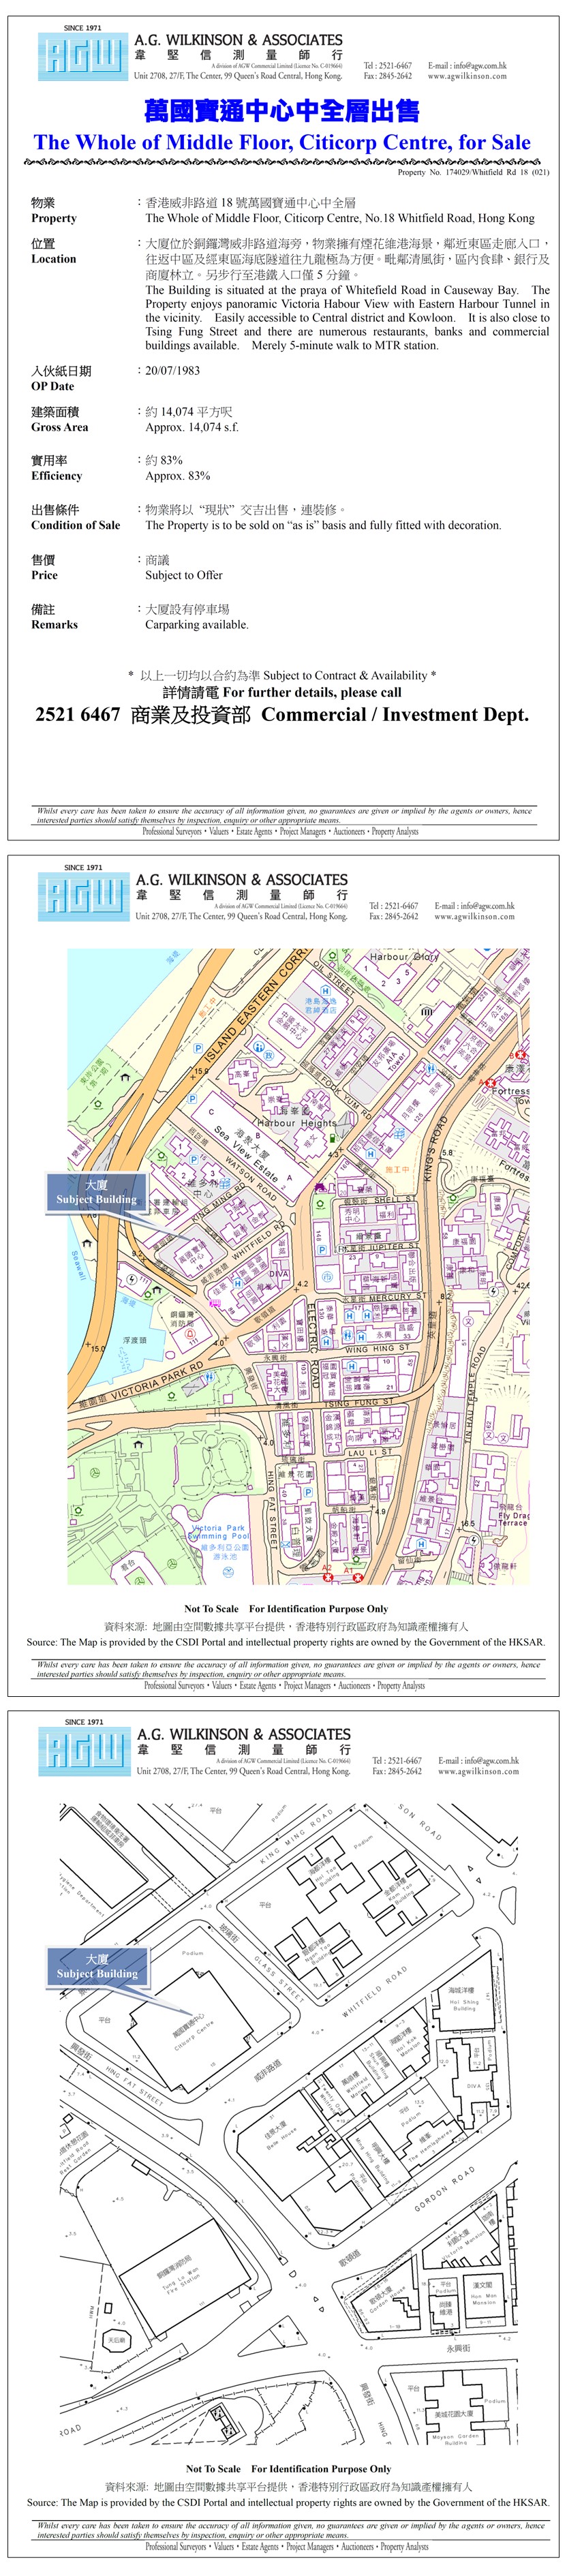Open the info@agw.com.hk email on the first page
567x2576 pixels.
pos(467,65)
